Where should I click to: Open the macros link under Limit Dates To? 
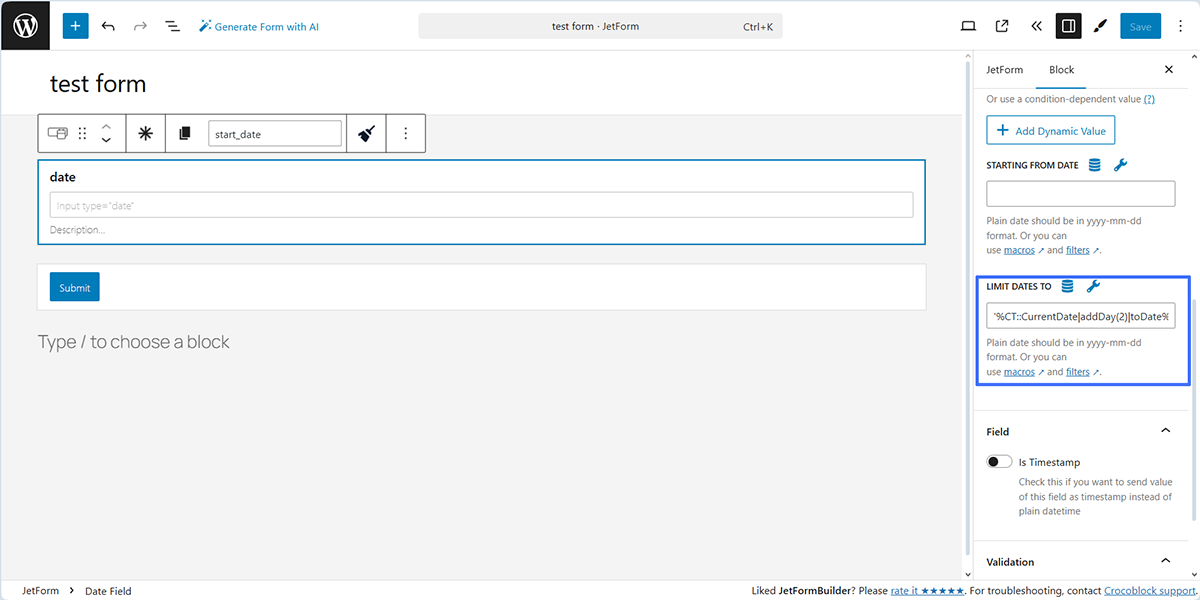pos(1019,372)
